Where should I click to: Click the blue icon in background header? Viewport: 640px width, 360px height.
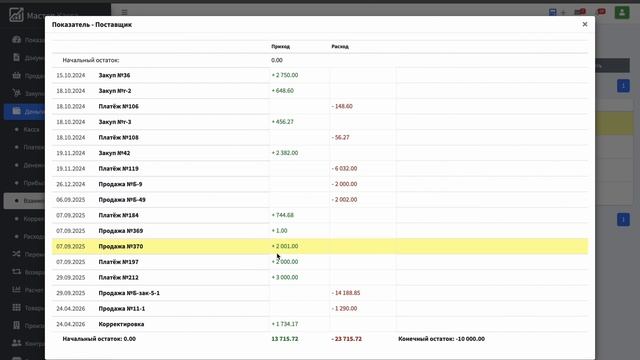(553, 12)
